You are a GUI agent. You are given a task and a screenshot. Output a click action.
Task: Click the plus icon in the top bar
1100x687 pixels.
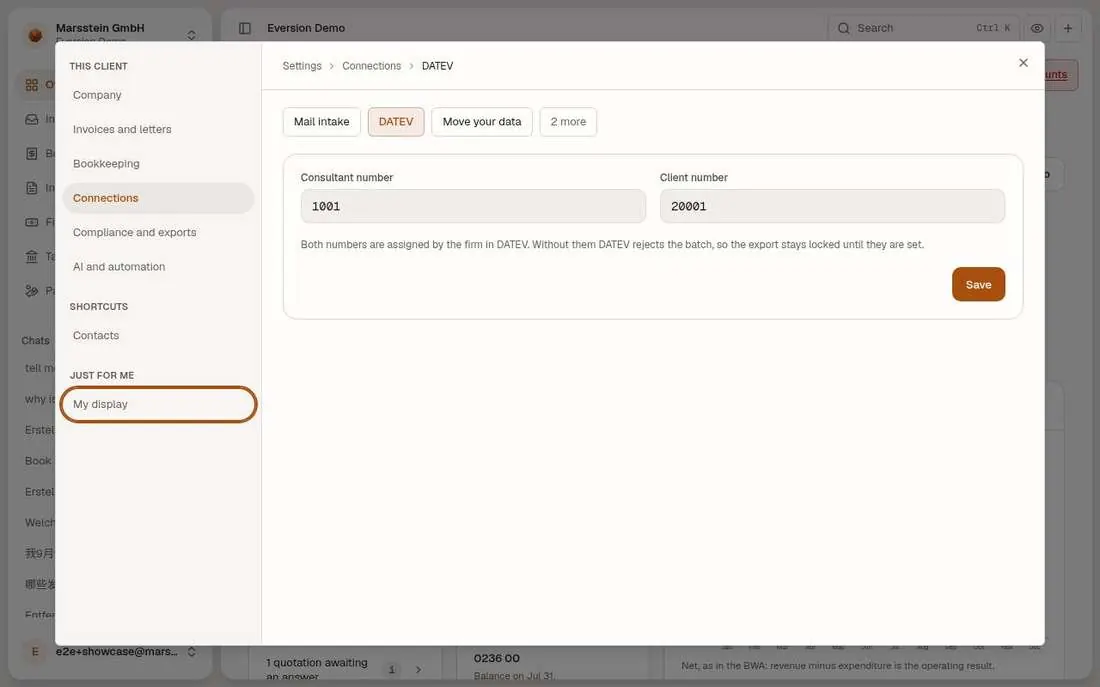click(x=1068, y=28)
